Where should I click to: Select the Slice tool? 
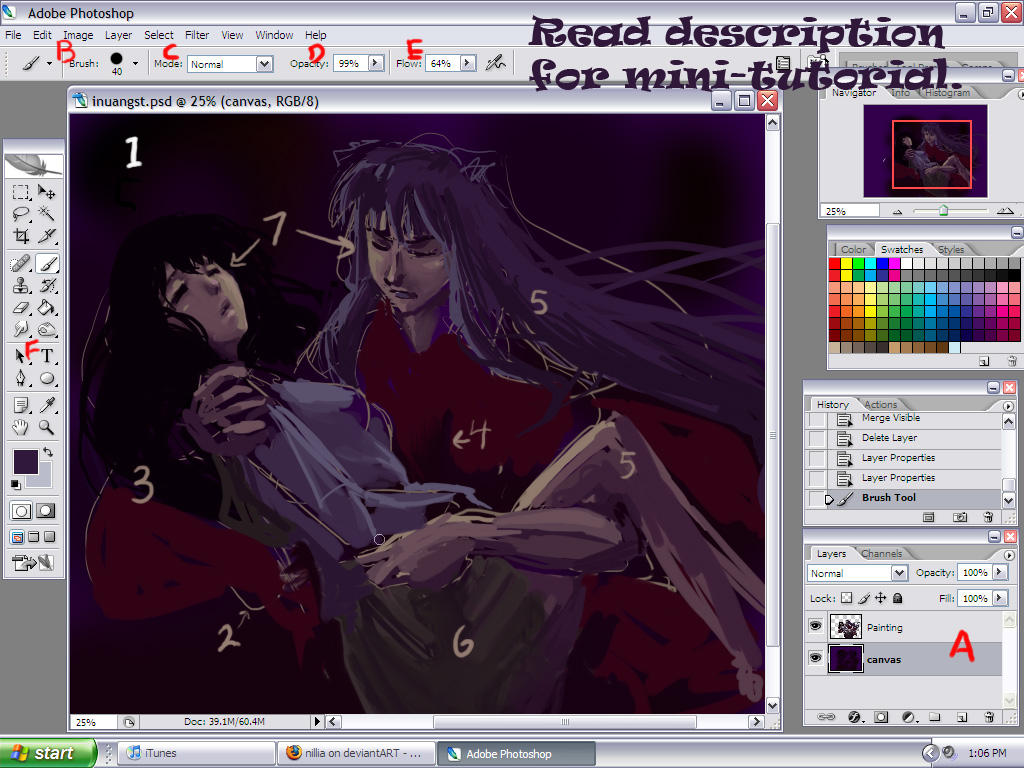point(46,236)
